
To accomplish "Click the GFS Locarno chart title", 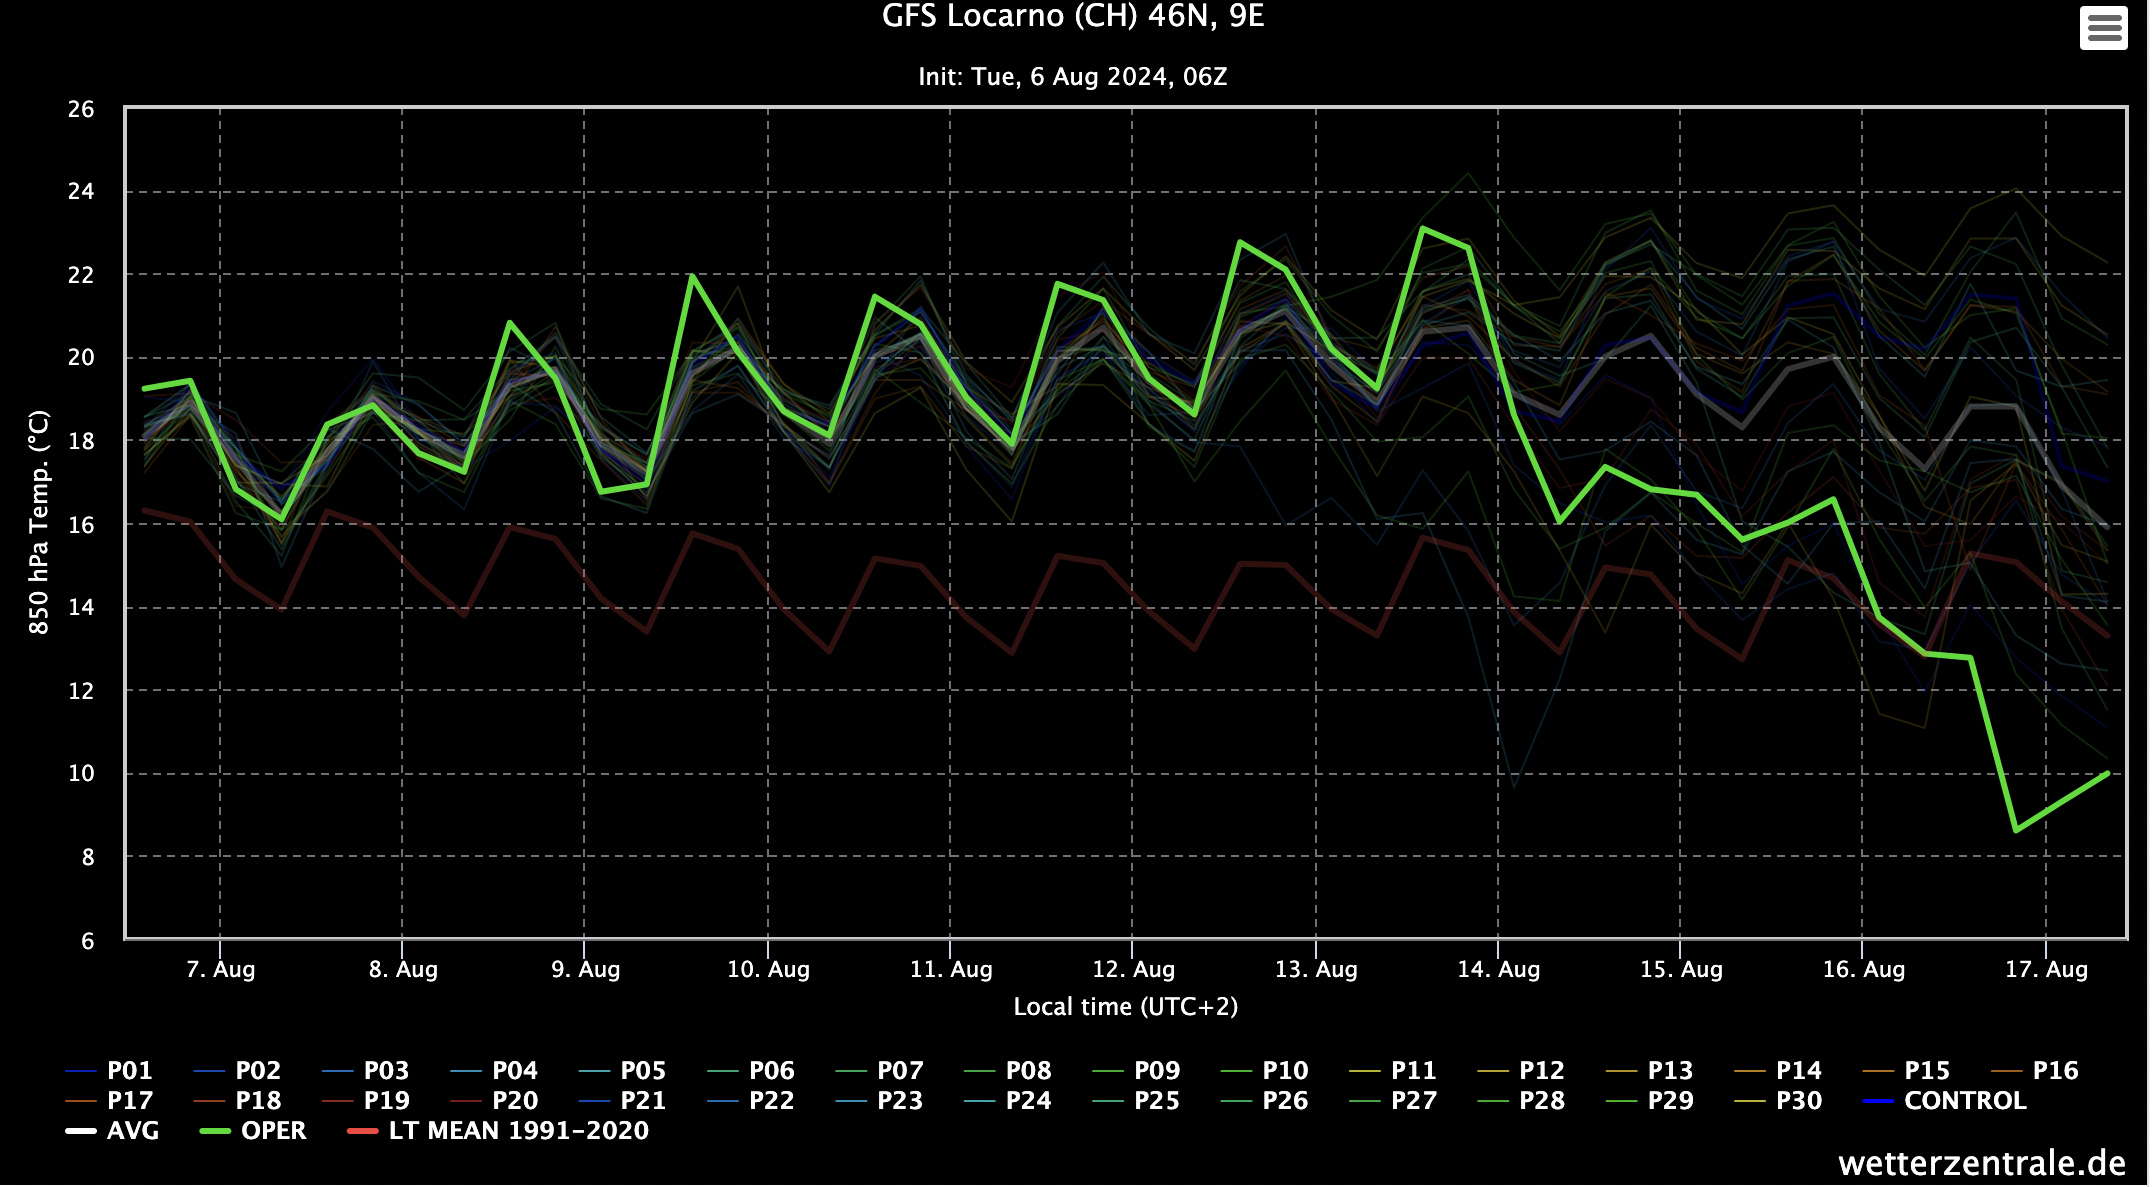I will (x=1072, y=17).
